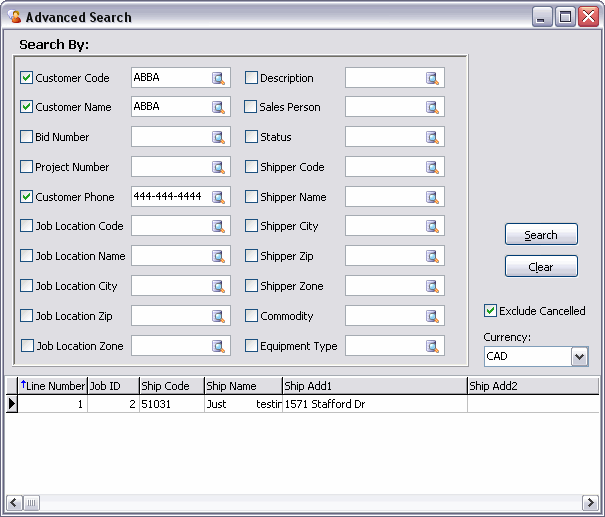Viewport: 605px width, 517px height.
Task: Sort by the Line Number column header
Action: click(x=54, y=386)
